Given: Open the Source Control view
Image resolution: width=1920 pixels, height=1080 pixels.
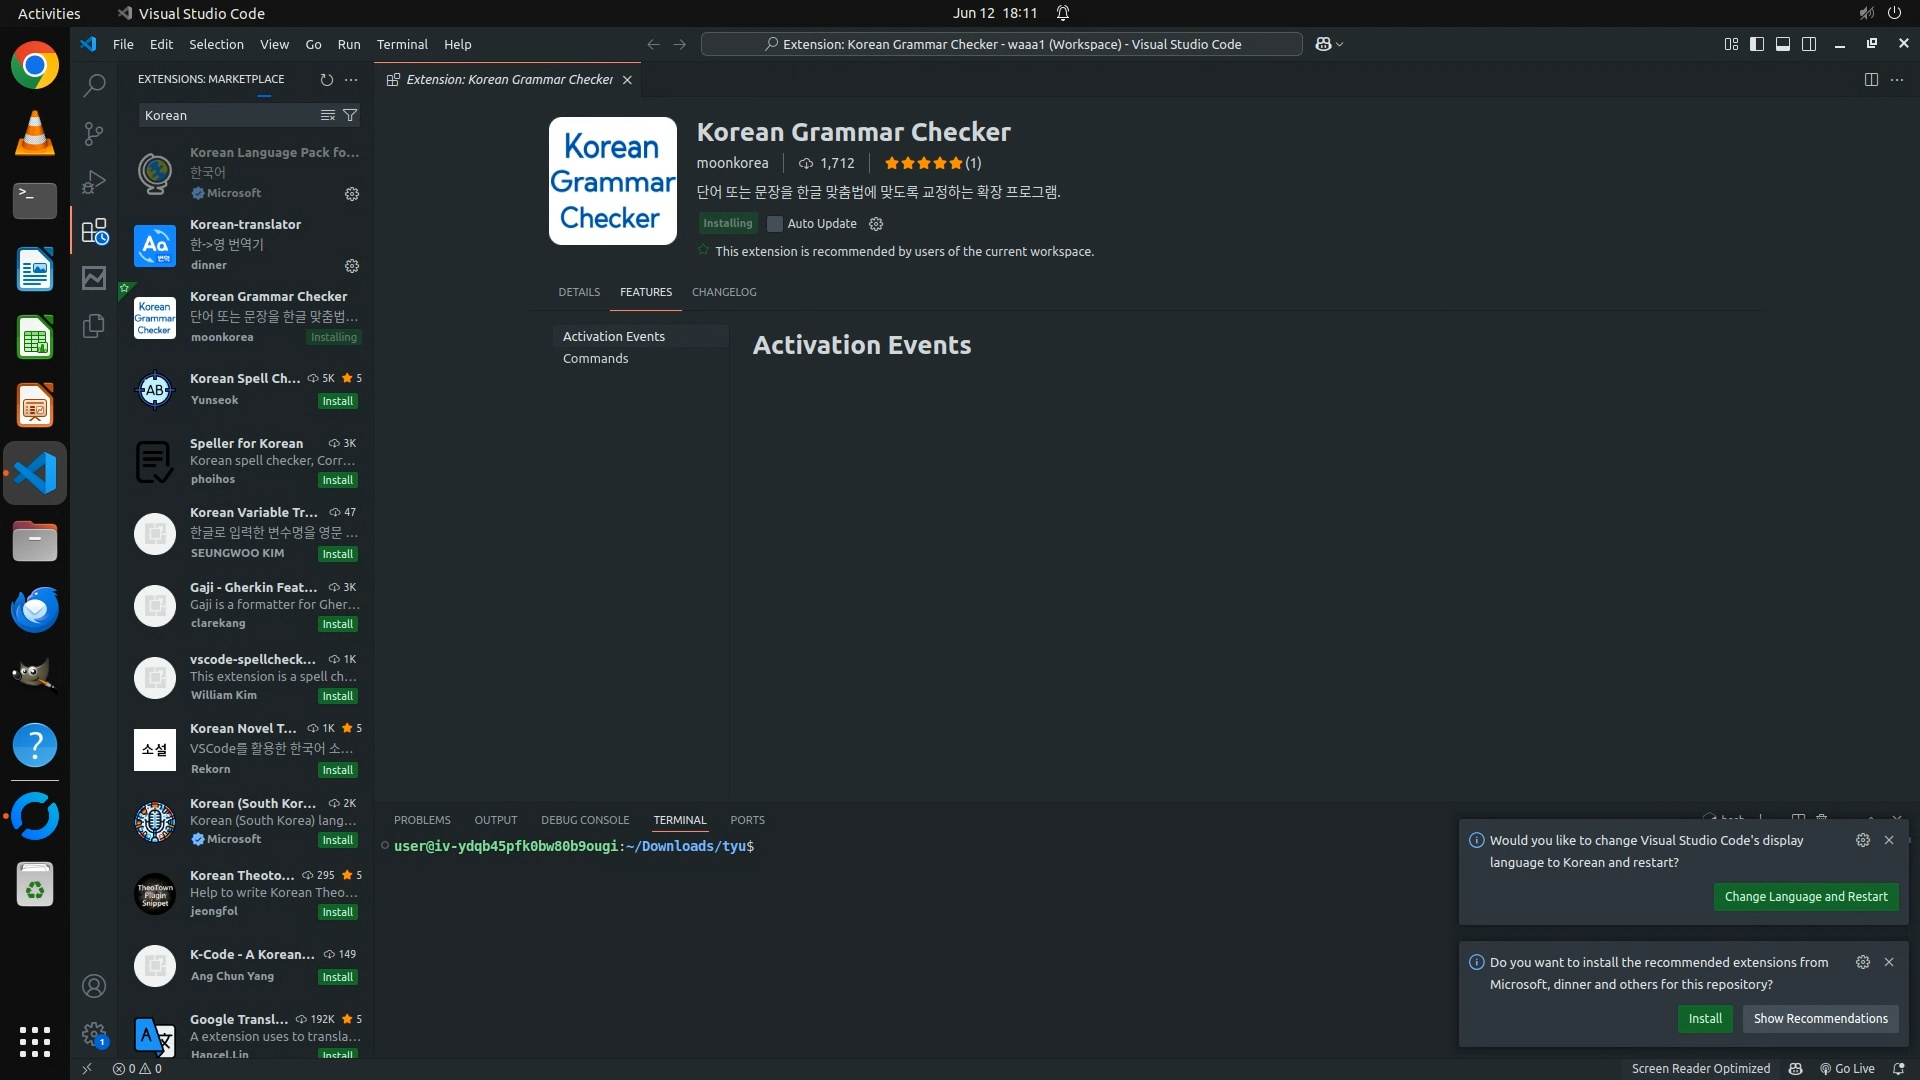Looking at the screenshot, I should click(94, 134).
